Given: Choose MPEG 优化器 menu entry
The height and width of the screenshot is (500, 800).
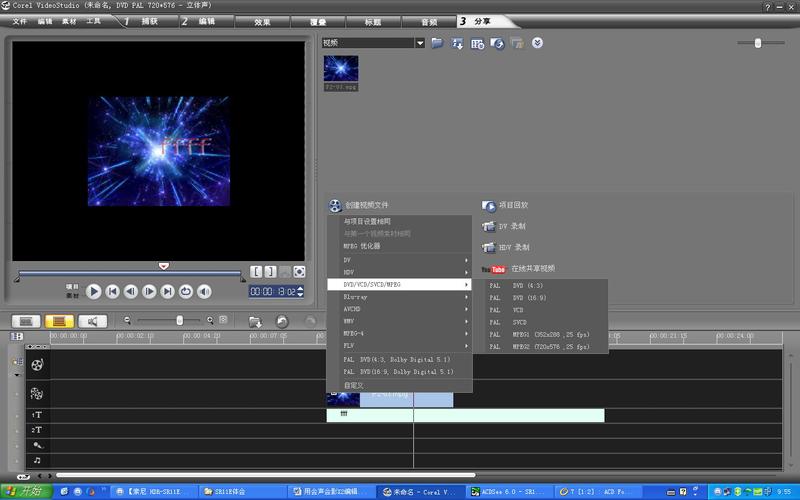Looking at the screenshot, I should (399, 246).
